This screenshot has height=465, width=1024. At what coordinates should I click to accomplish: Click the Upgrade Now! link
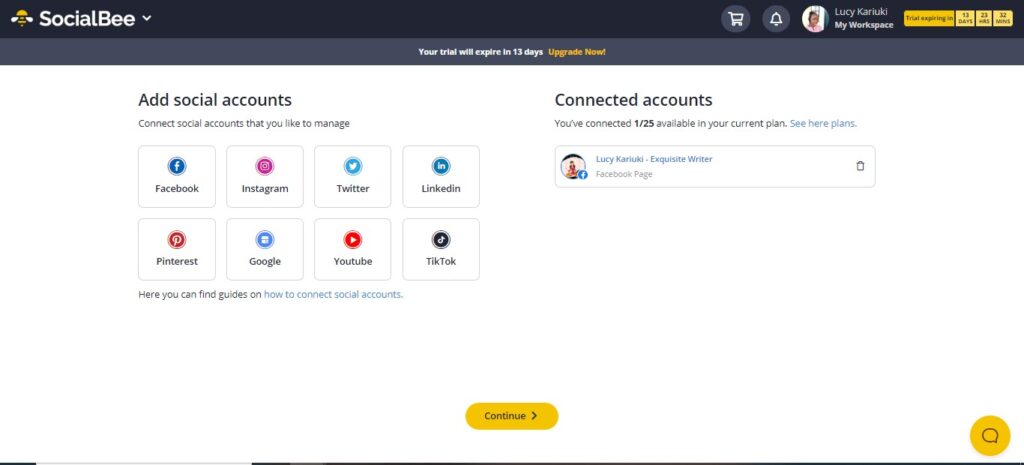coord(577,52)
